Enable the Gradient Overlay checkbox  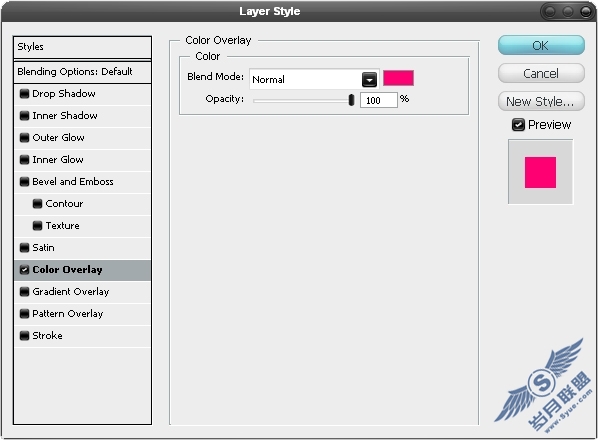click(24, 292)
